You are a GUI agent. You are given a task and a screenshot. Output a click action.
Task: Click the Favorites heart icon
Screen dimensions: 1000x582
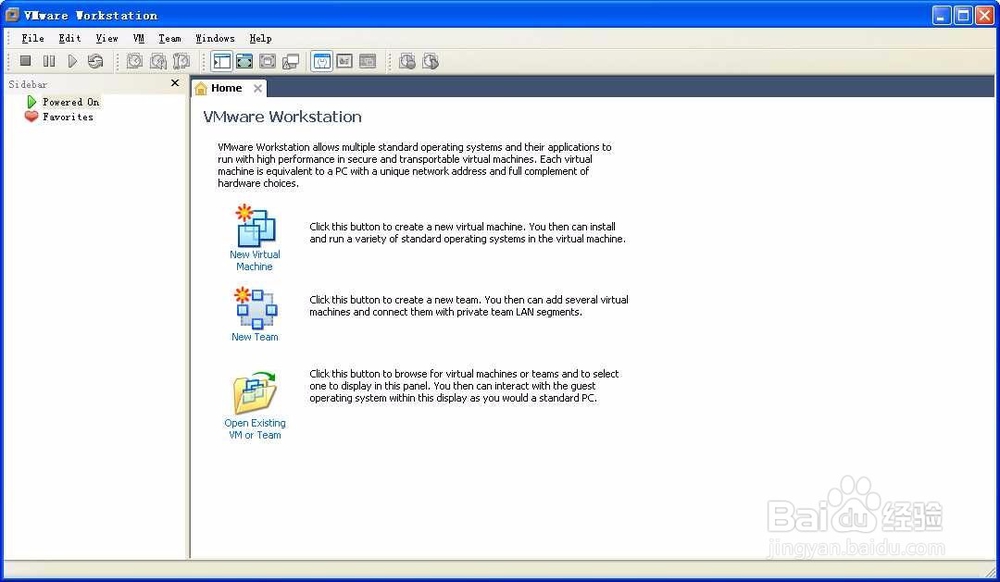coord(31,116)
